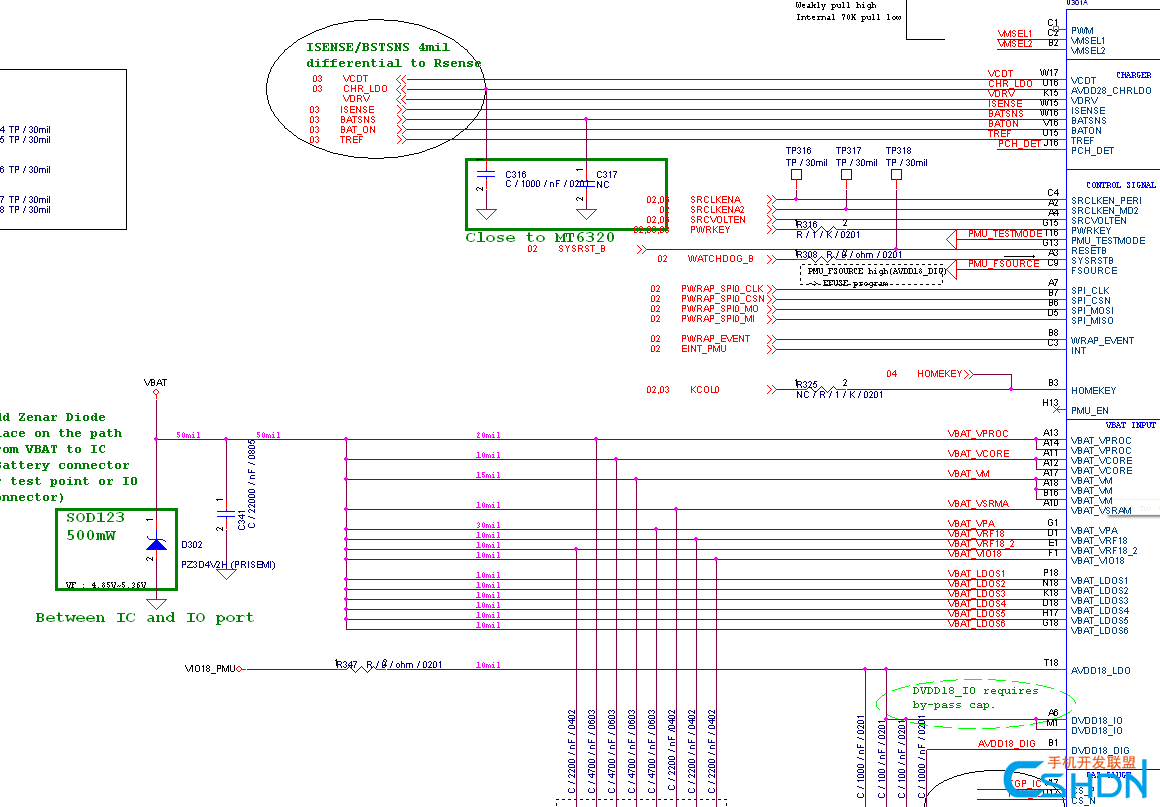Click the 'SOD123' package note
The image size is (1160, 807).
(95, 518)
